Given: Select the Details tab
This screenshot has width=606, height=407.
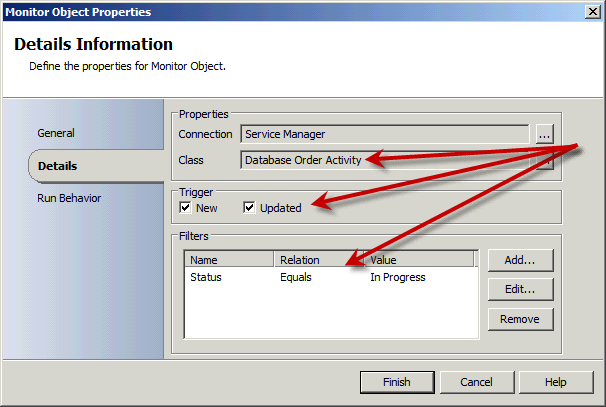Looking at the screenshot, I should pyautogui.click(x=58, y=166).
